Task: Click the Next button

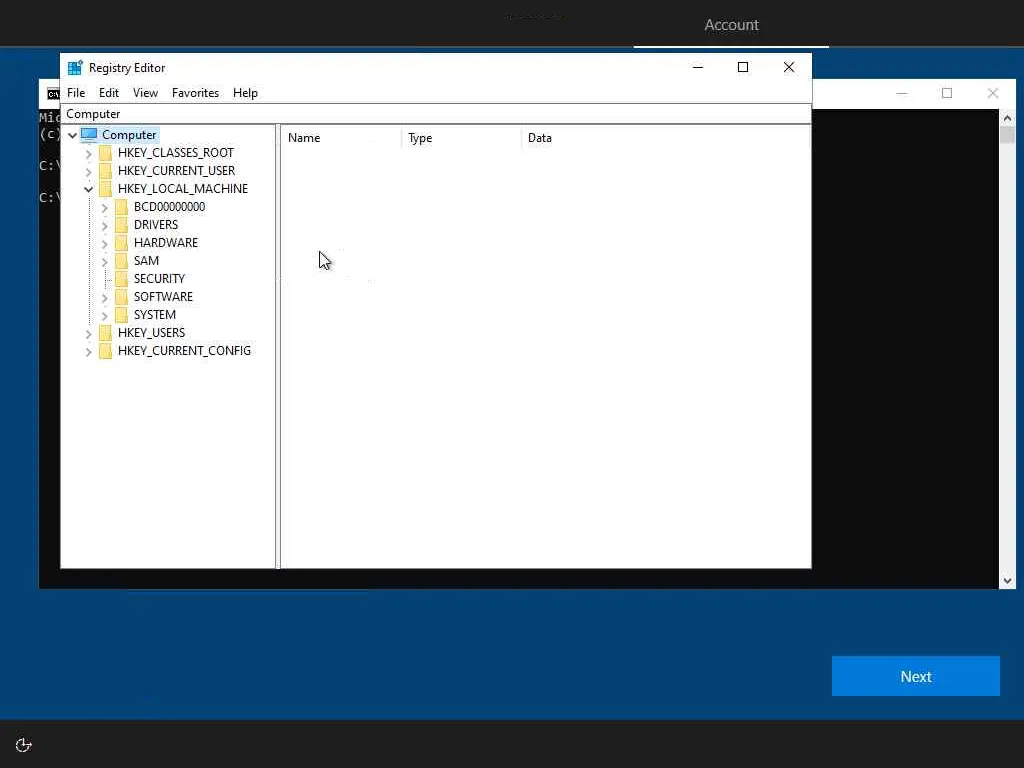Action: pos(916,676)
